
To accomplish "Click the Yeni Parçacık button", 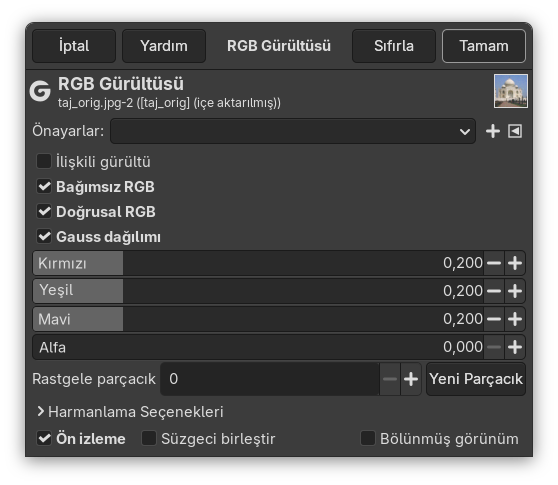I will tap(476, 379).
